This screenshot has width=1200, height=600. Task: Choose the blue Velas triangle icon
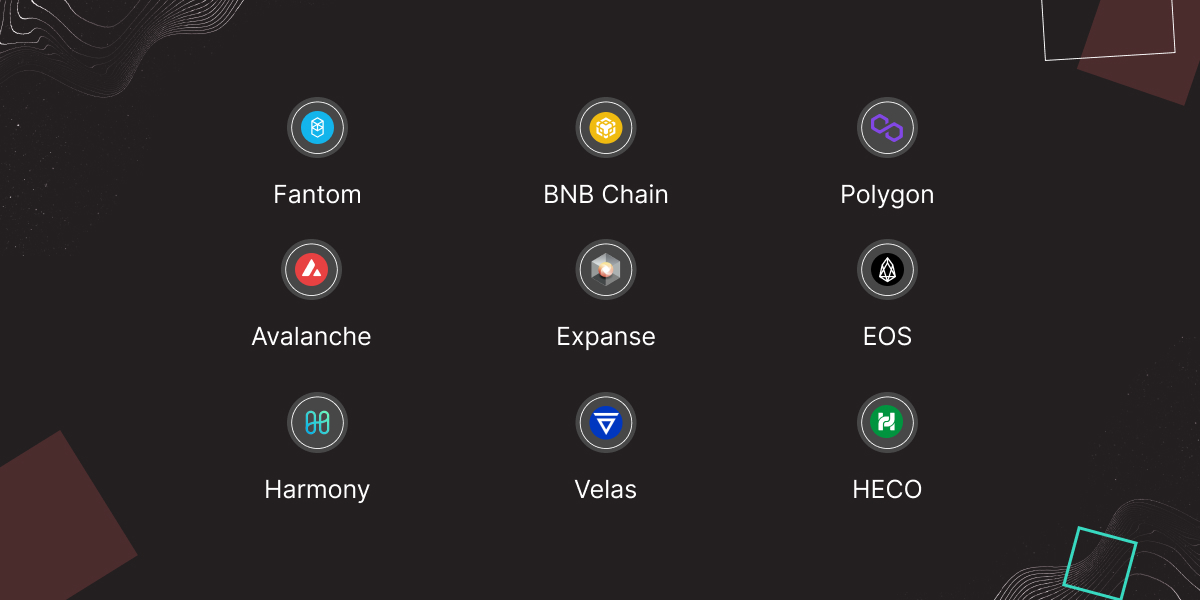pos(606,422)
